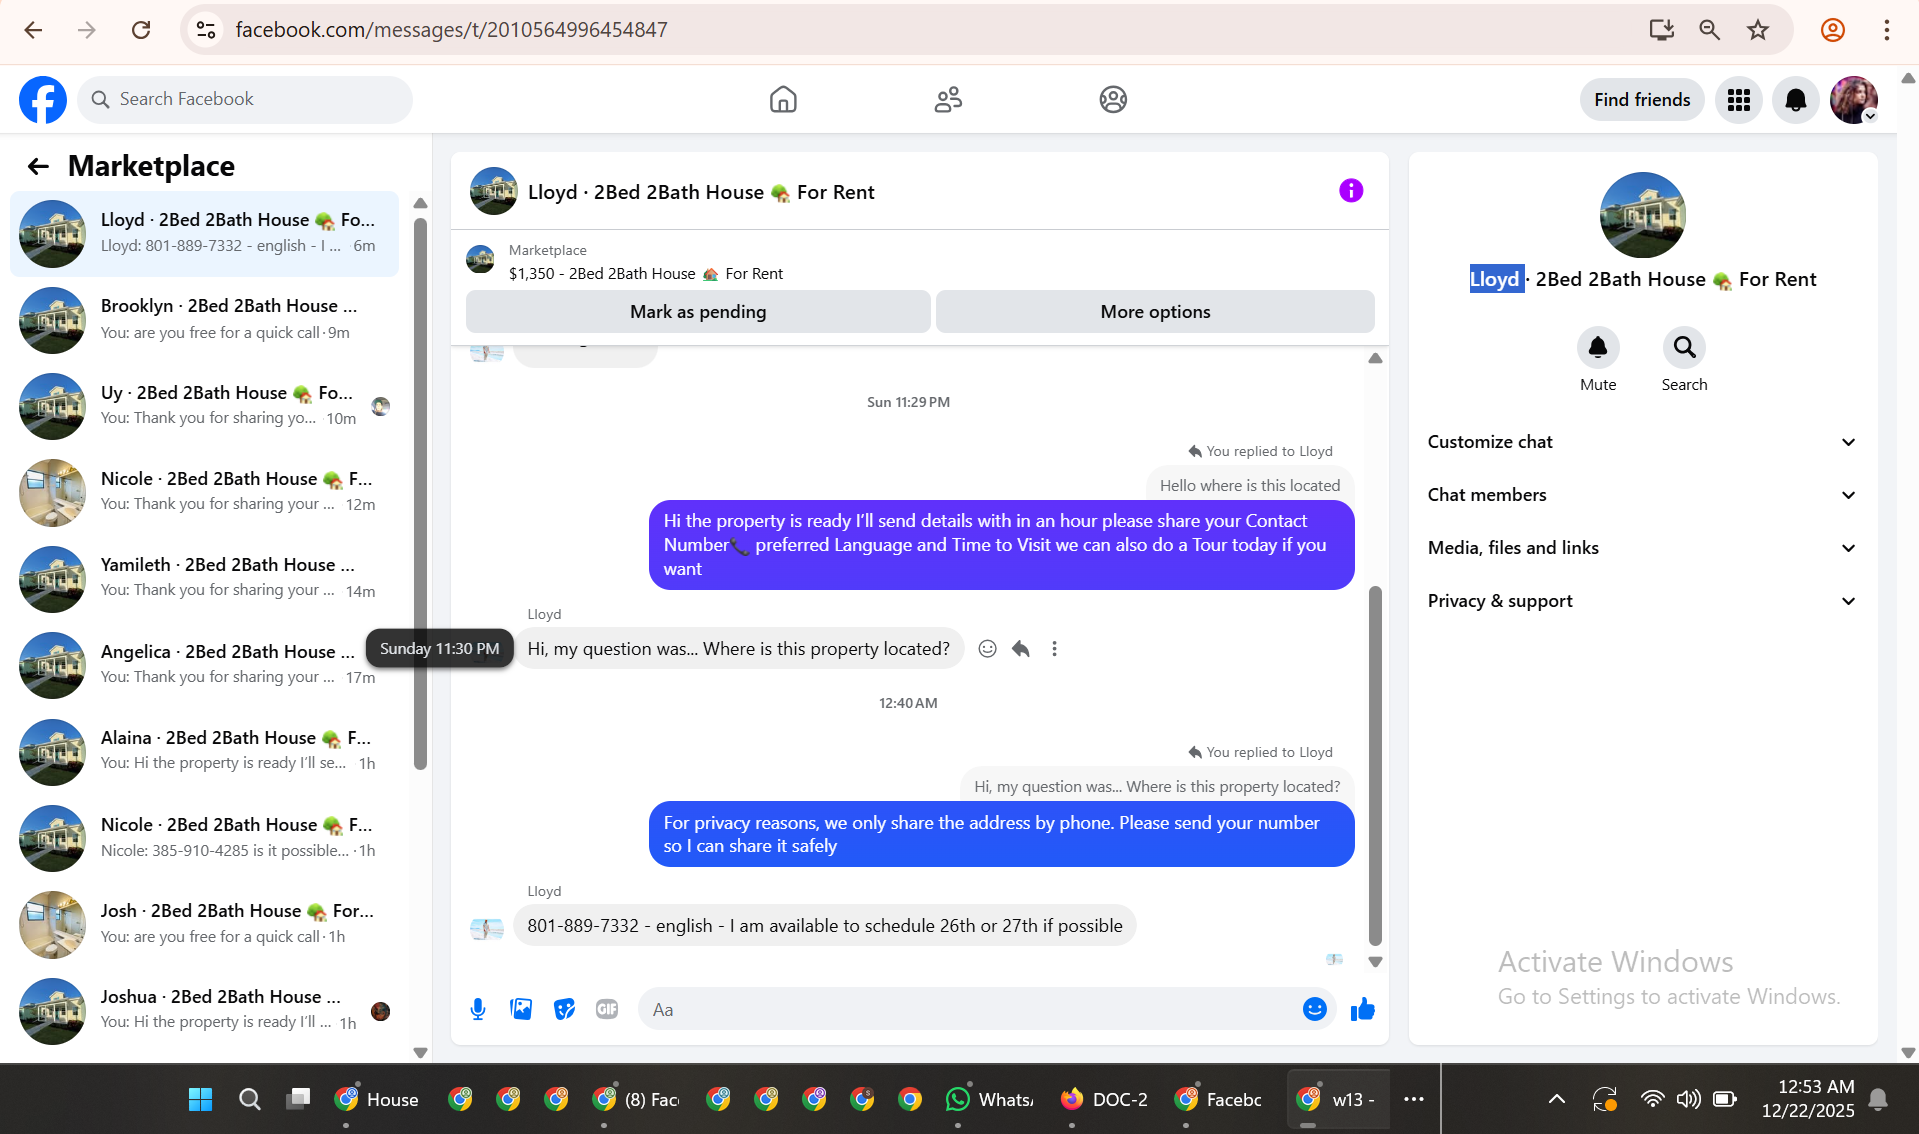Expand Privacy & support section
This screenshot has width=1919, height=1134.
tap(1642, 601)
